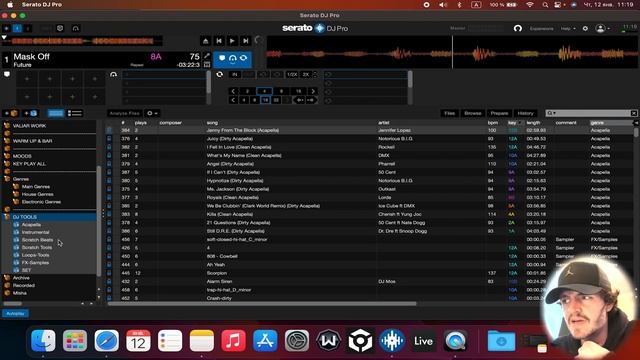Click the Experience button in the top bar
640x360 pixels.
(x=541, y=29)
